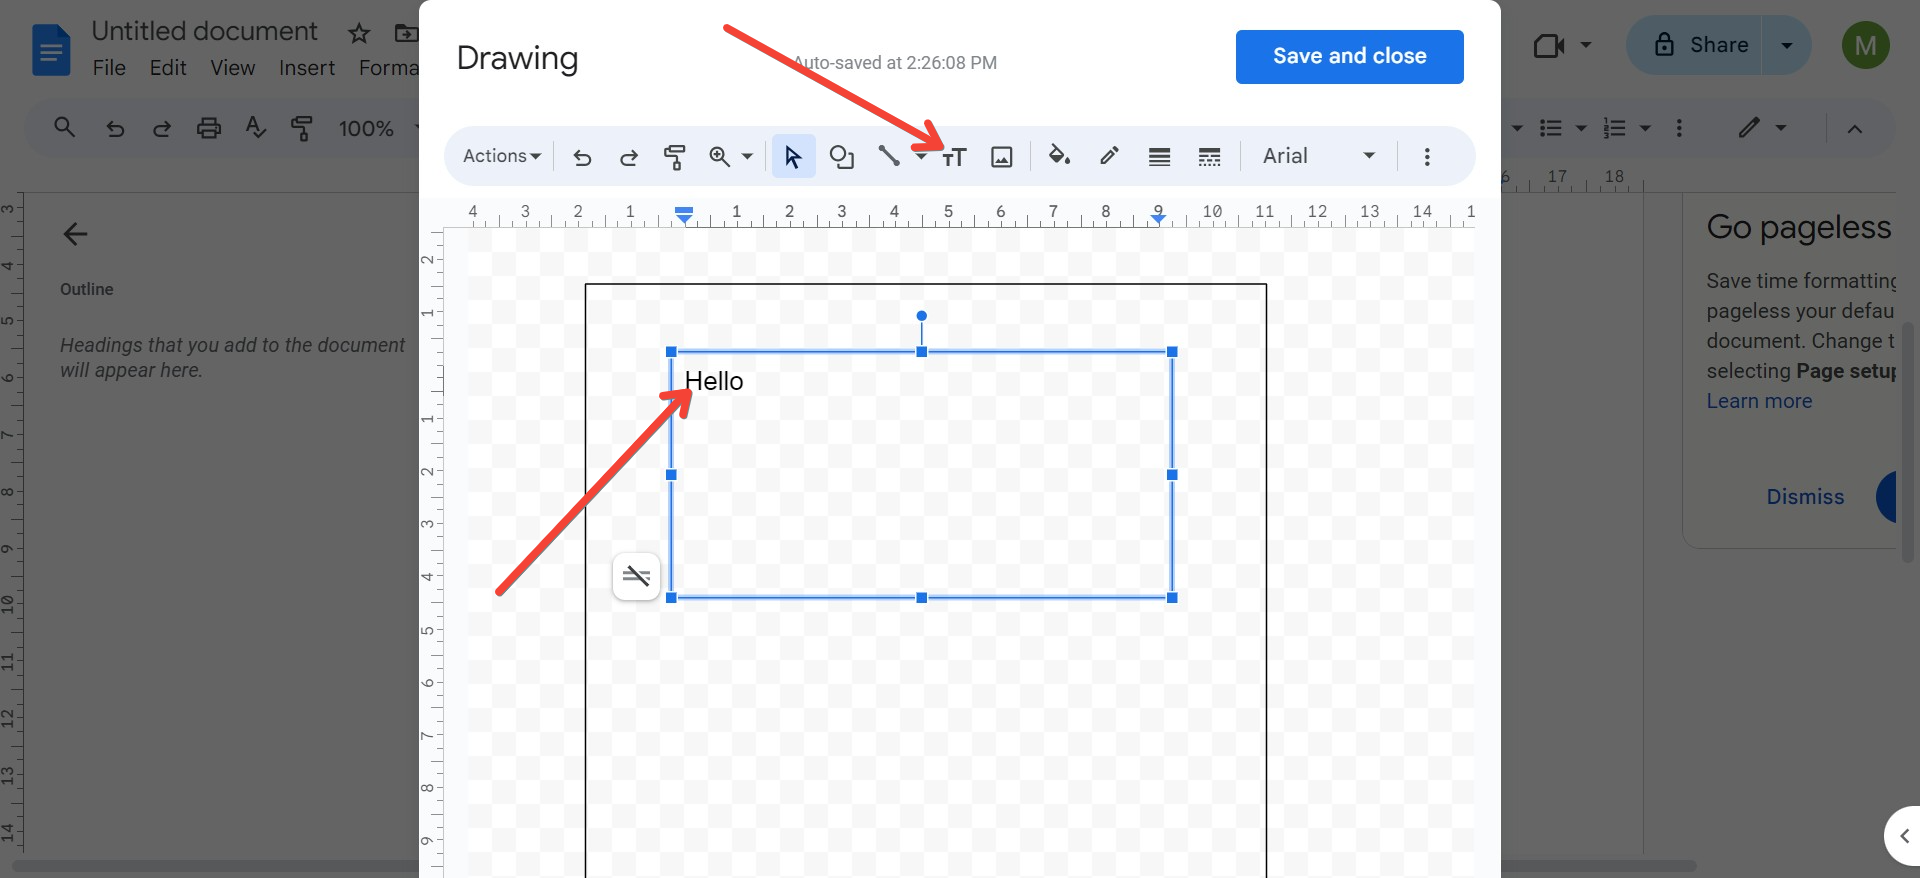1920x878 pixels.
Task: Open the Insert menu in Google Docs
Action: point(307,68)
